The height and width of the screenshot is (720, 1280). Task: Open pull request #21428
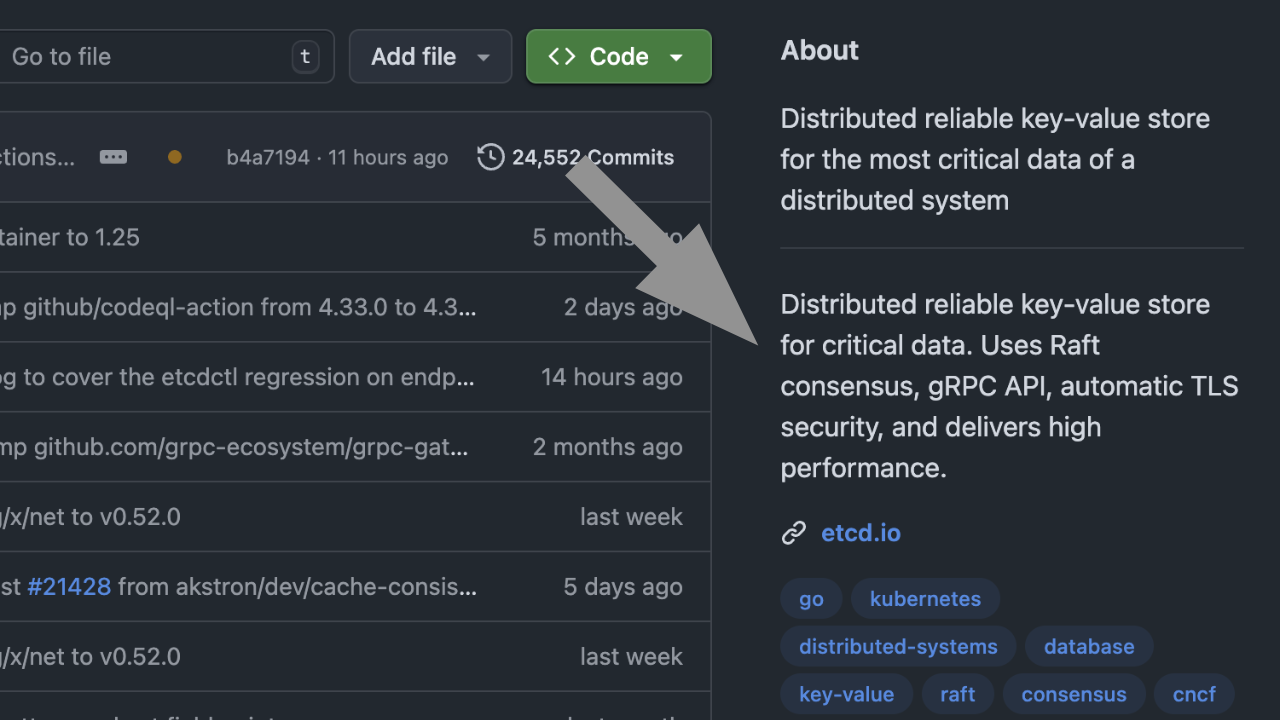(69, 587)
